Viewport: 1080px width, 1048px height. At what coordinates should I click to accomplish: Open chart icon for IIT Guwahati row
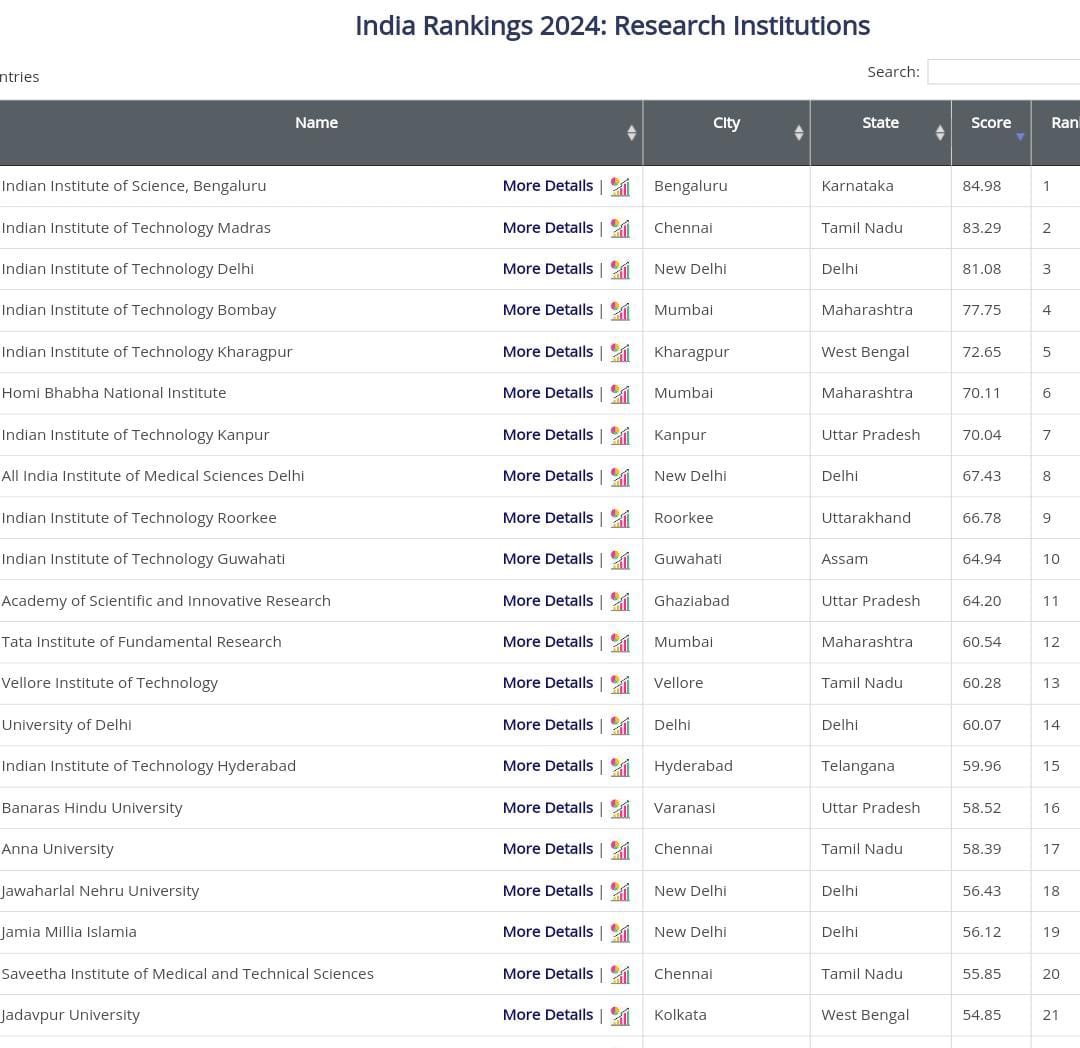tap(620, 560)
